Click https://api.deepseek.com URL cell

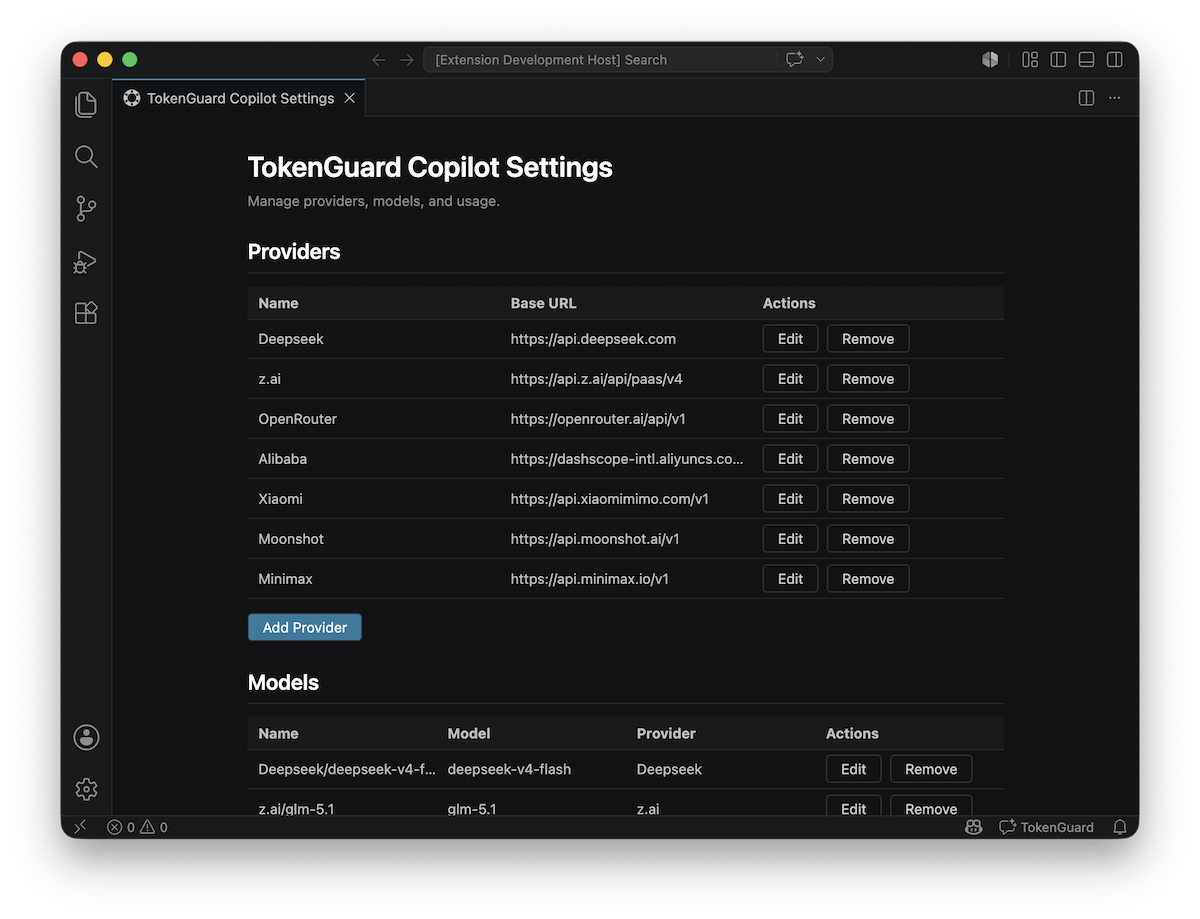pyautogui.click(x=593, y=339)
